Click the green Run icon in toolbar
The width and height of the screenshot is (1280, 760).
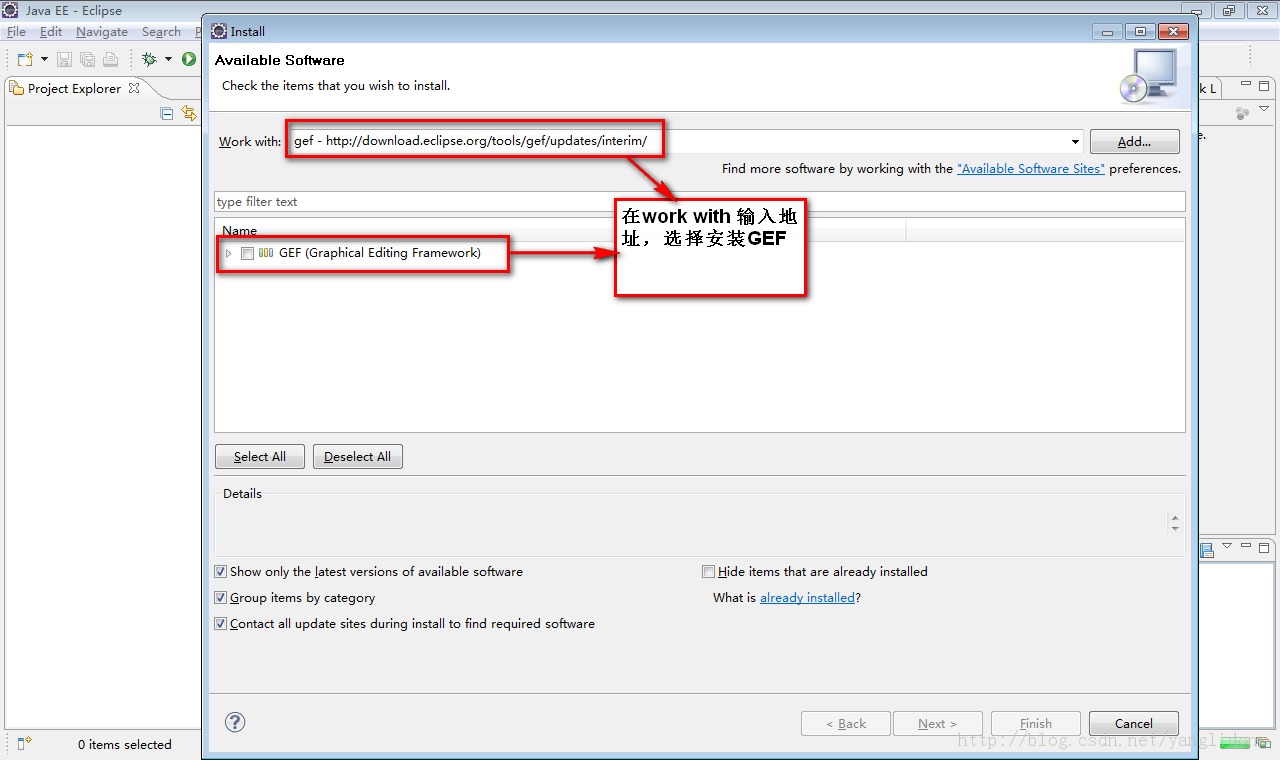click(188, 60)
